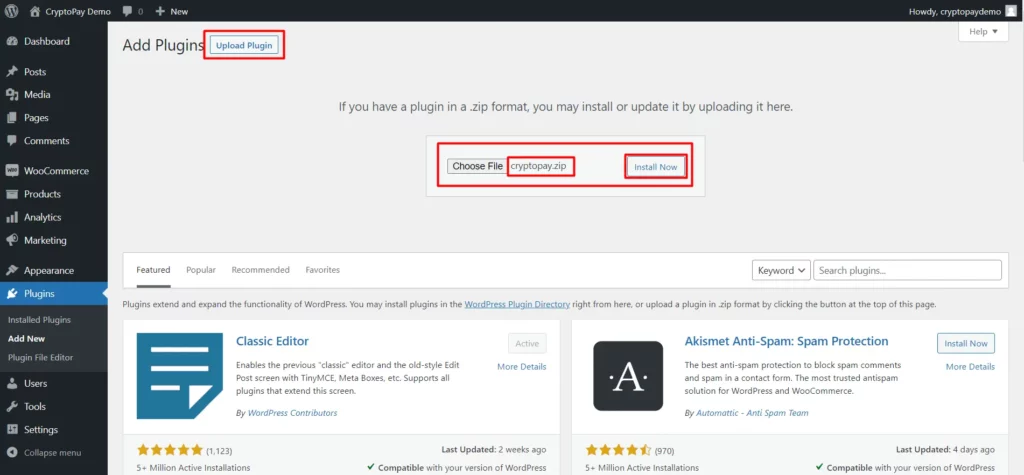Click the Search plugins input field

[907, 270]
